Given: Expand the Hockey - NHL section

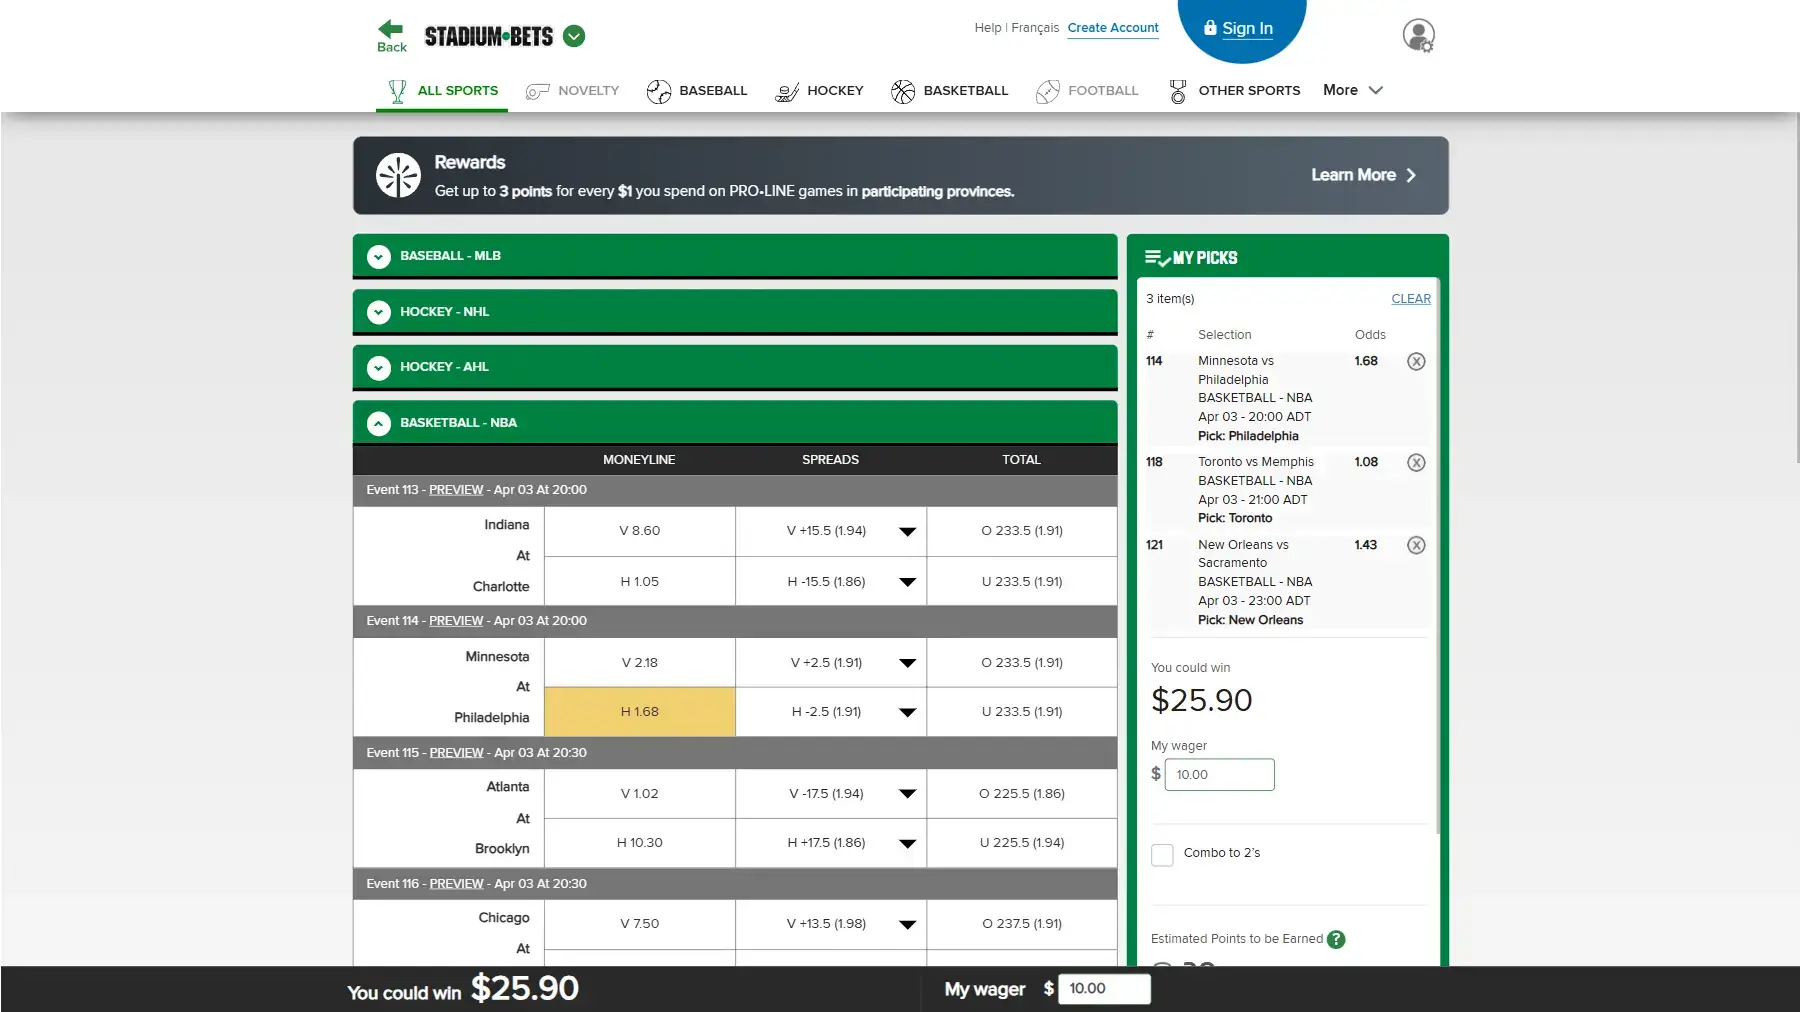Looking at the screenshot, I should point(735,312).
